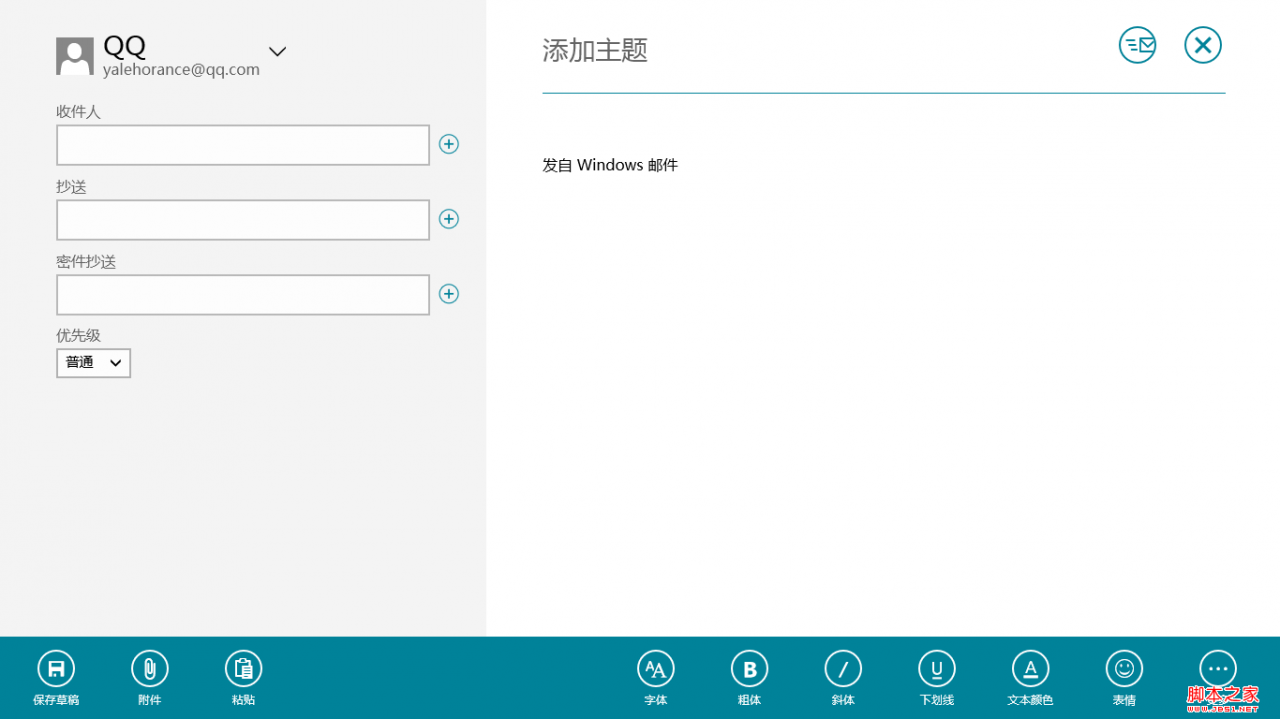Click the 密件抄送 BCC input field
Screen dimensions: 1280x719
(x=243, y=295)
